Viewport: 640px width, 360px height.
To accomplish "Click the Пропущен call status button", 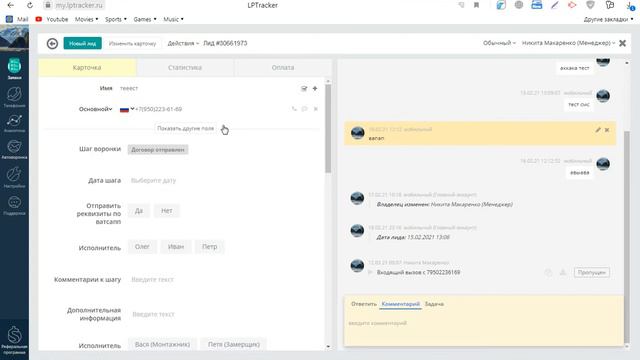I will 591,272.
